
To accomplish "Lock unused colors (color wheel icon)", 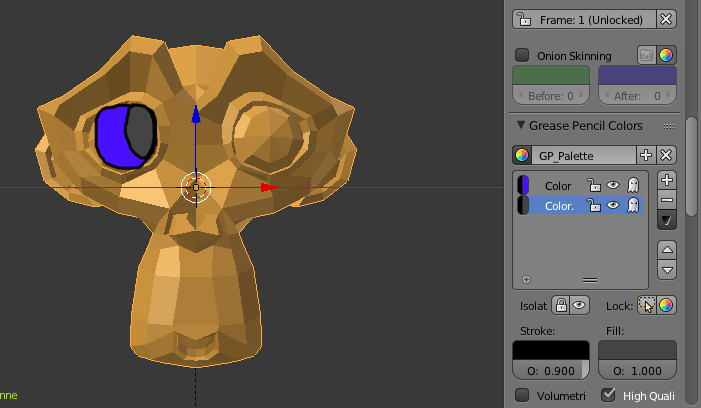I will (x=666, y=305).
